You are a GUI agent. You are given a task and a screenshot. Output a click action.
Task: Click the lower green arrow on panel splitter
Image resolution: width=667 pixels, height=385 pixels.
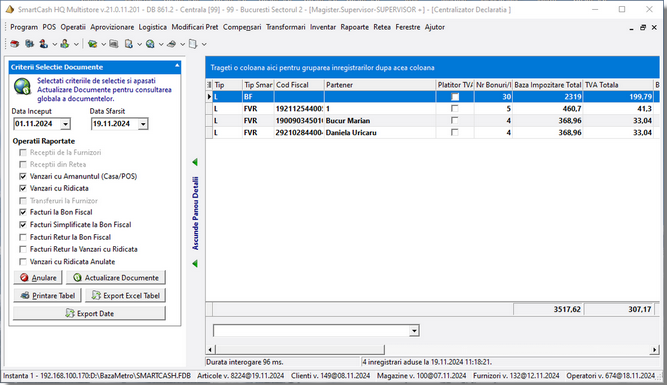click(x=195, y=264)
